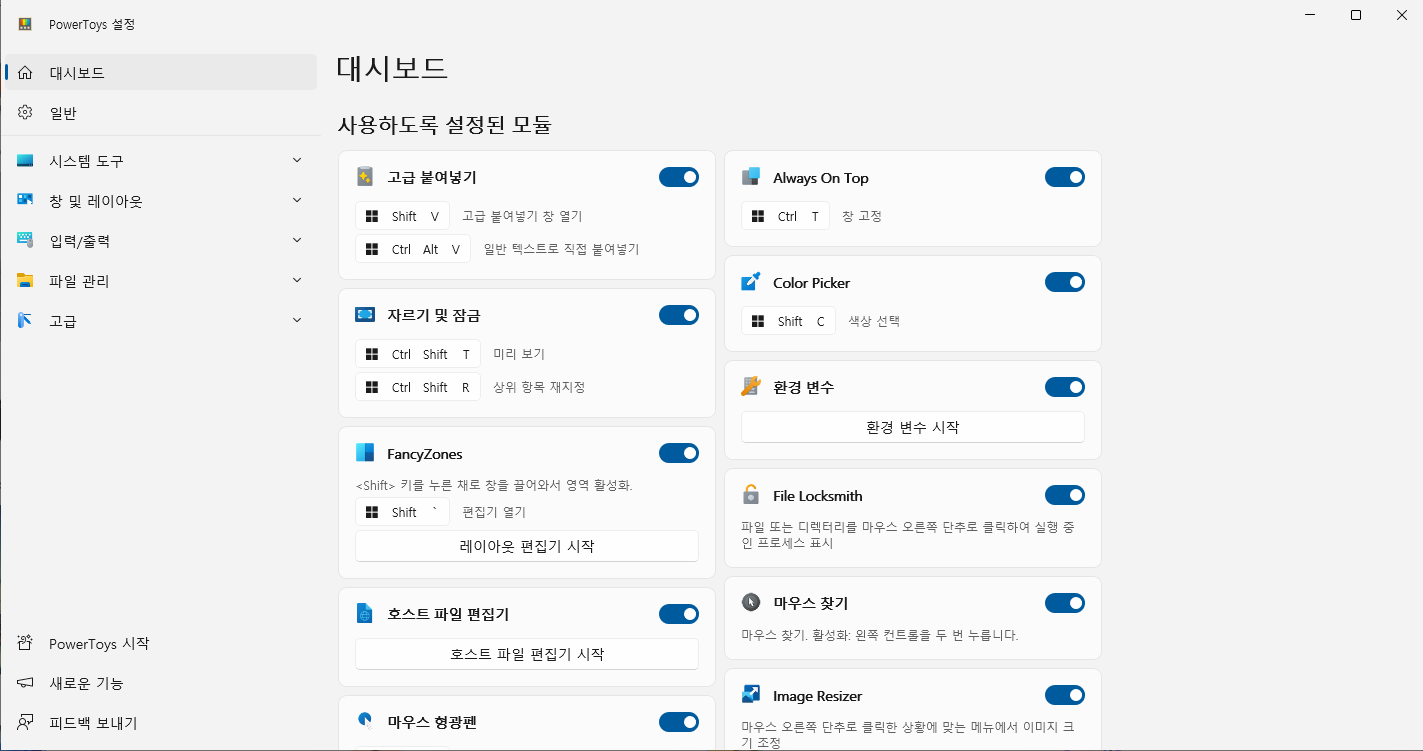Screen dimensions: 1423x751
Task: Click Win Shift C shortcut for 색상 선택
Action: tap(788, 321)
